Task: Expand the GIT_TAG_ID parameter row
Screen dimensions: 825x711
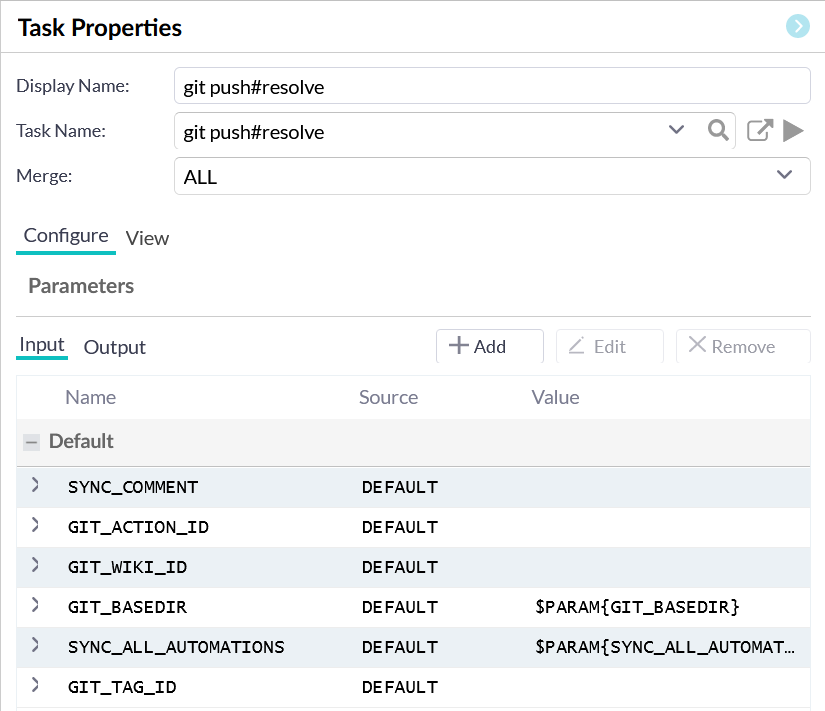Action: tap(35, 686)
